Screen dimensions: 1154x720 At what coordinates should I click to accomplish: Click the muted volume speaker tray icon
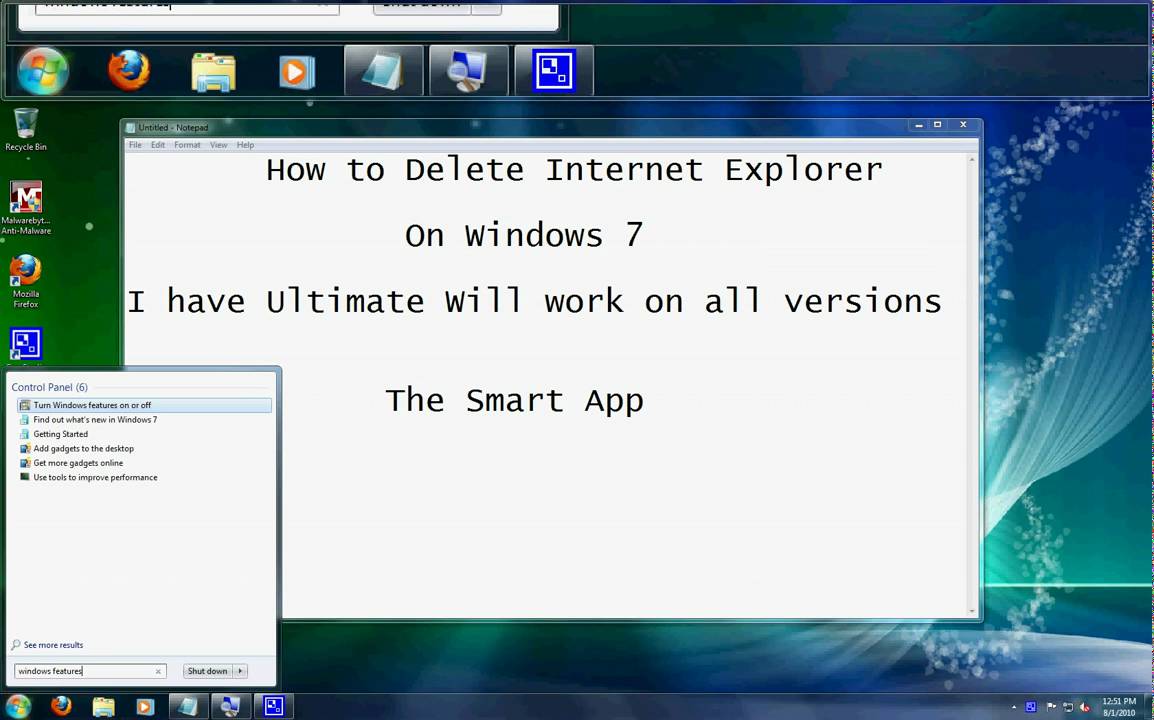tap(1084, 707)
